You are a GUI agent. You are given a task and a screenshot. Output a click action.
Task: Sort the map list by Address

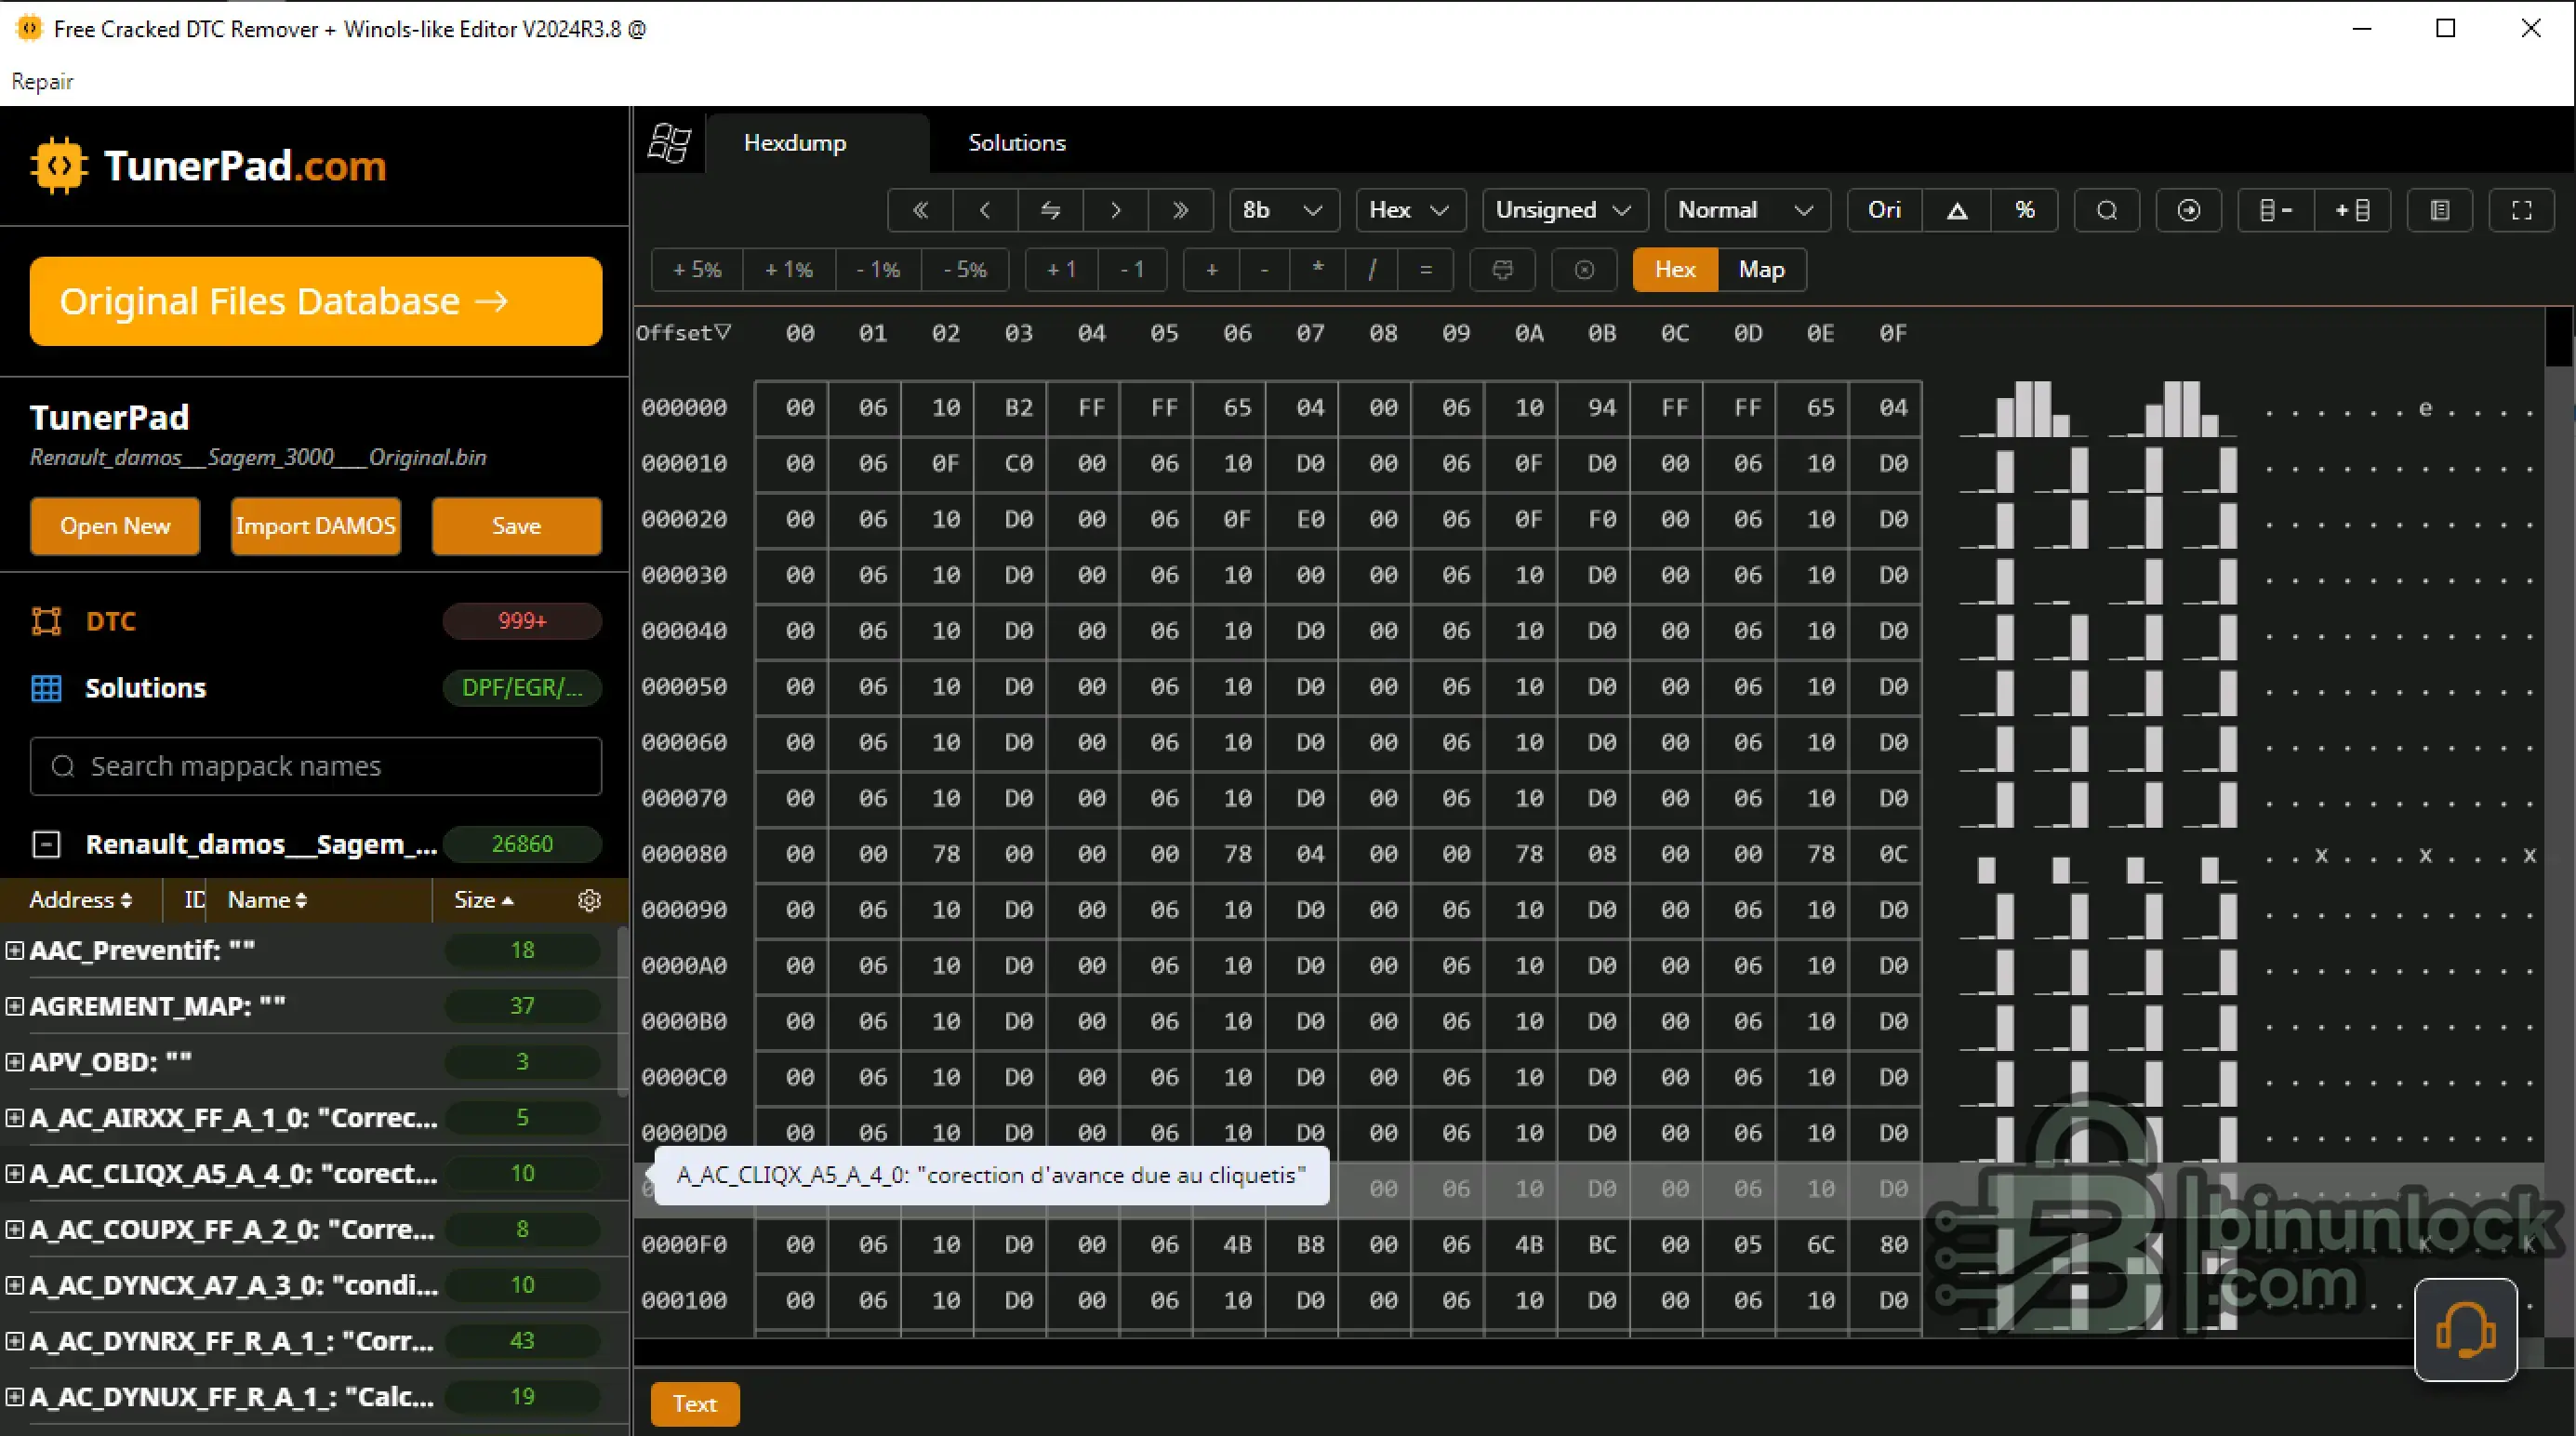coord(80,900)
